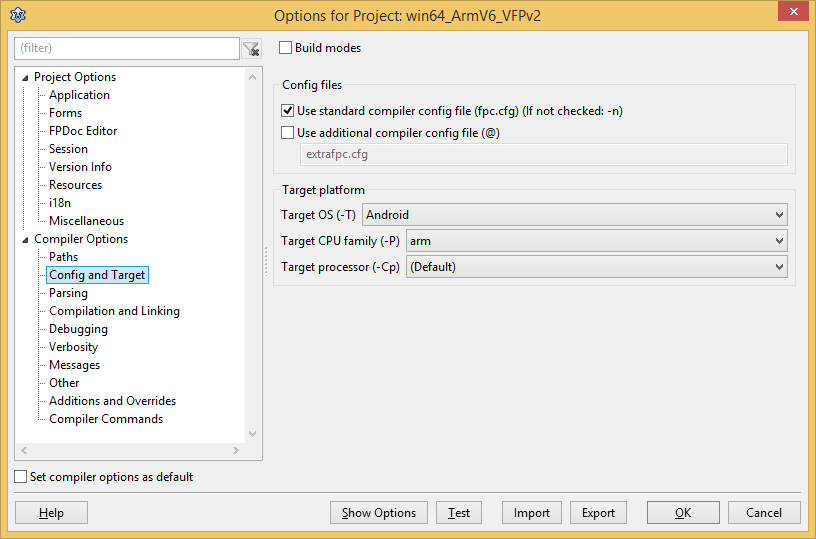Click the tree's horizontal scrollbar right arrow
The image size is (816, 539).
(x=236, y=451)
